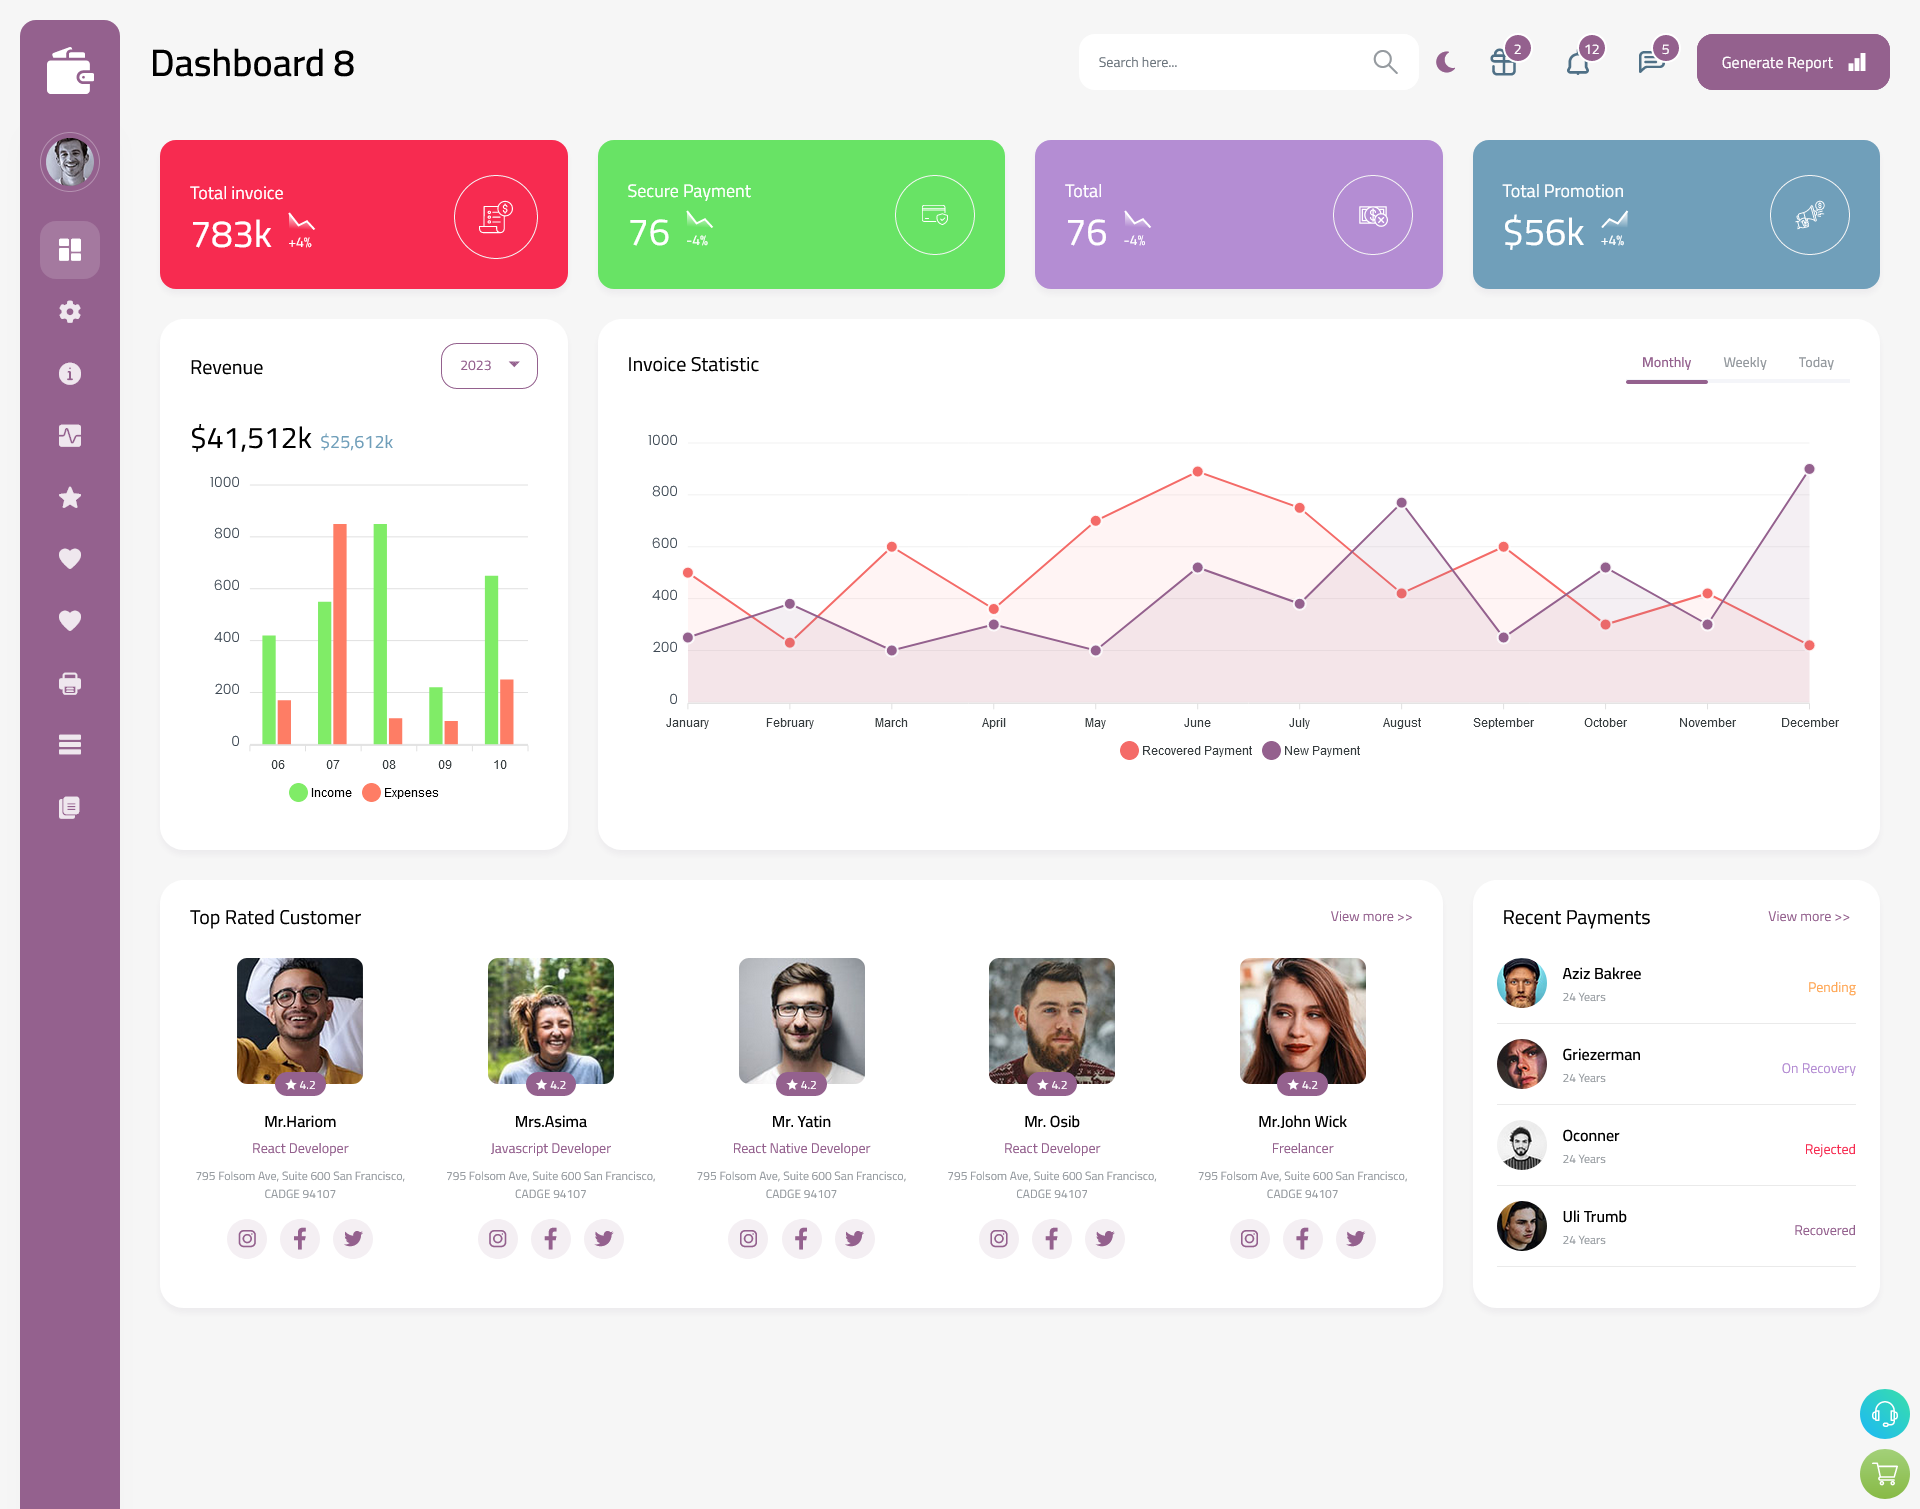Toggle dark mode moon icon
Screen dimensions: 1920x1509
pos(1445,62)
